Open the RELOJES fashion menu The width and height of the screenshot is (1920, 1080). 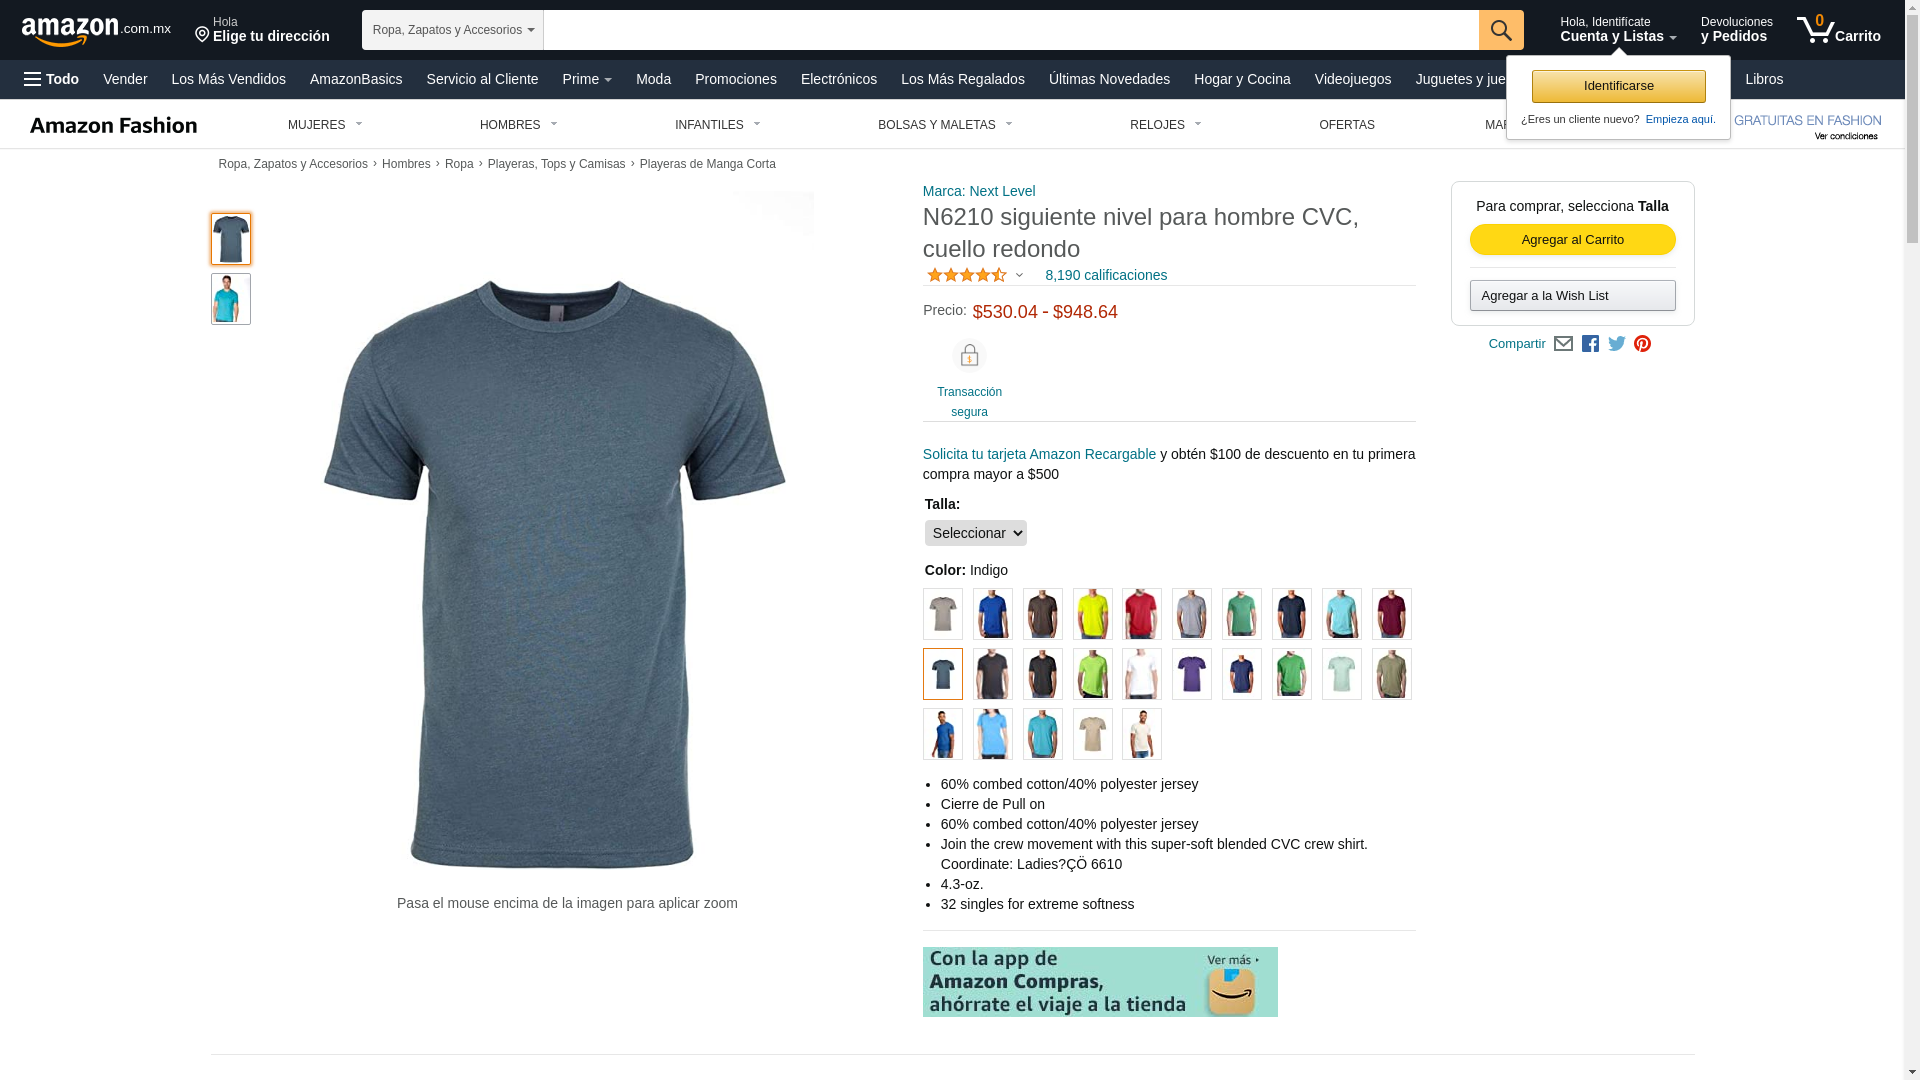pyautogui.click(x=1166, y=125)
